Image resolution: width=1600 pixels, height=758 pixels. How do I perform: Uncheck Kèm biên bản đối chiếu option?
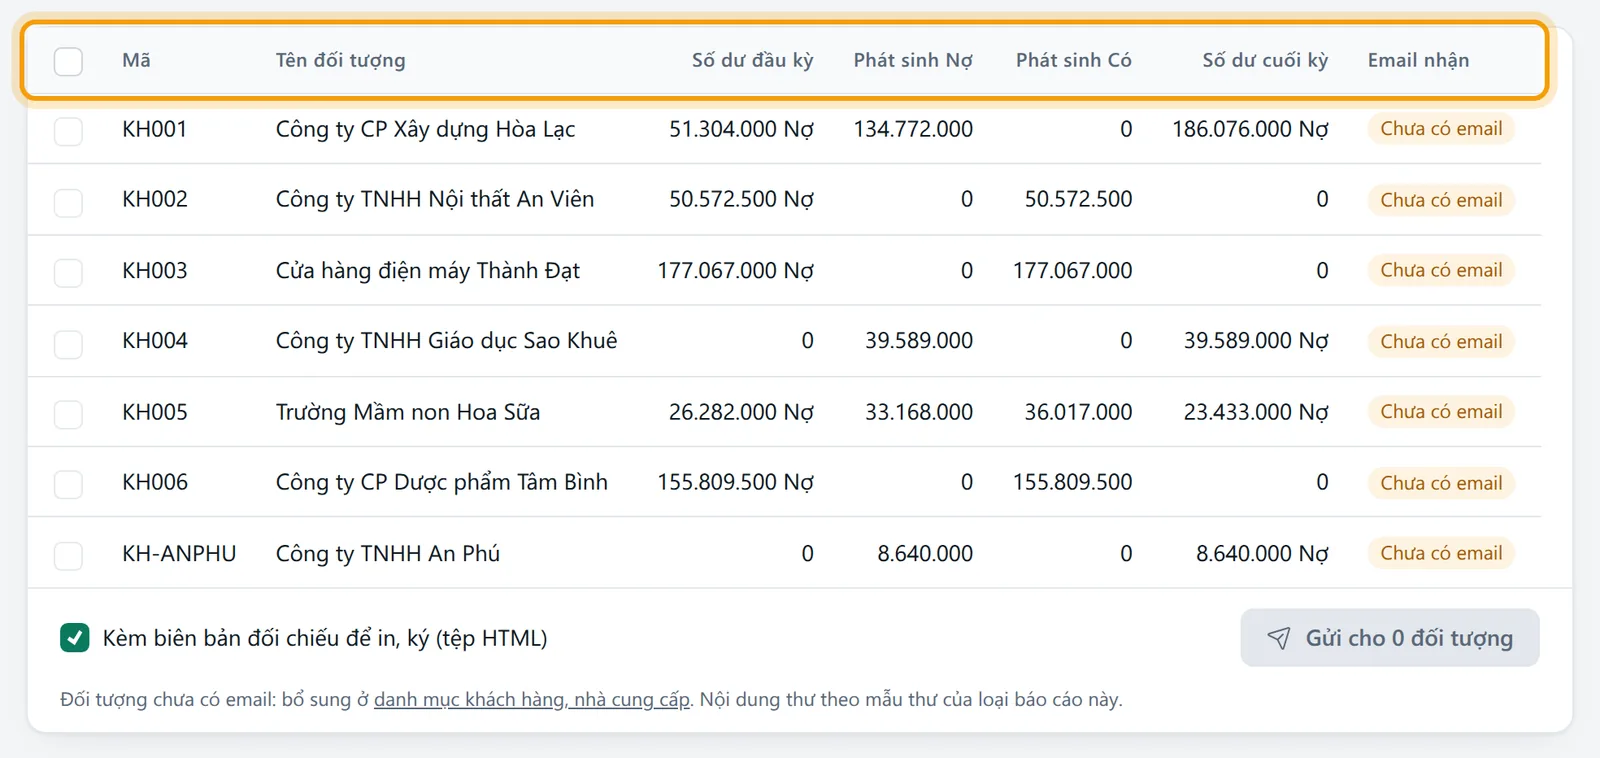75,637
